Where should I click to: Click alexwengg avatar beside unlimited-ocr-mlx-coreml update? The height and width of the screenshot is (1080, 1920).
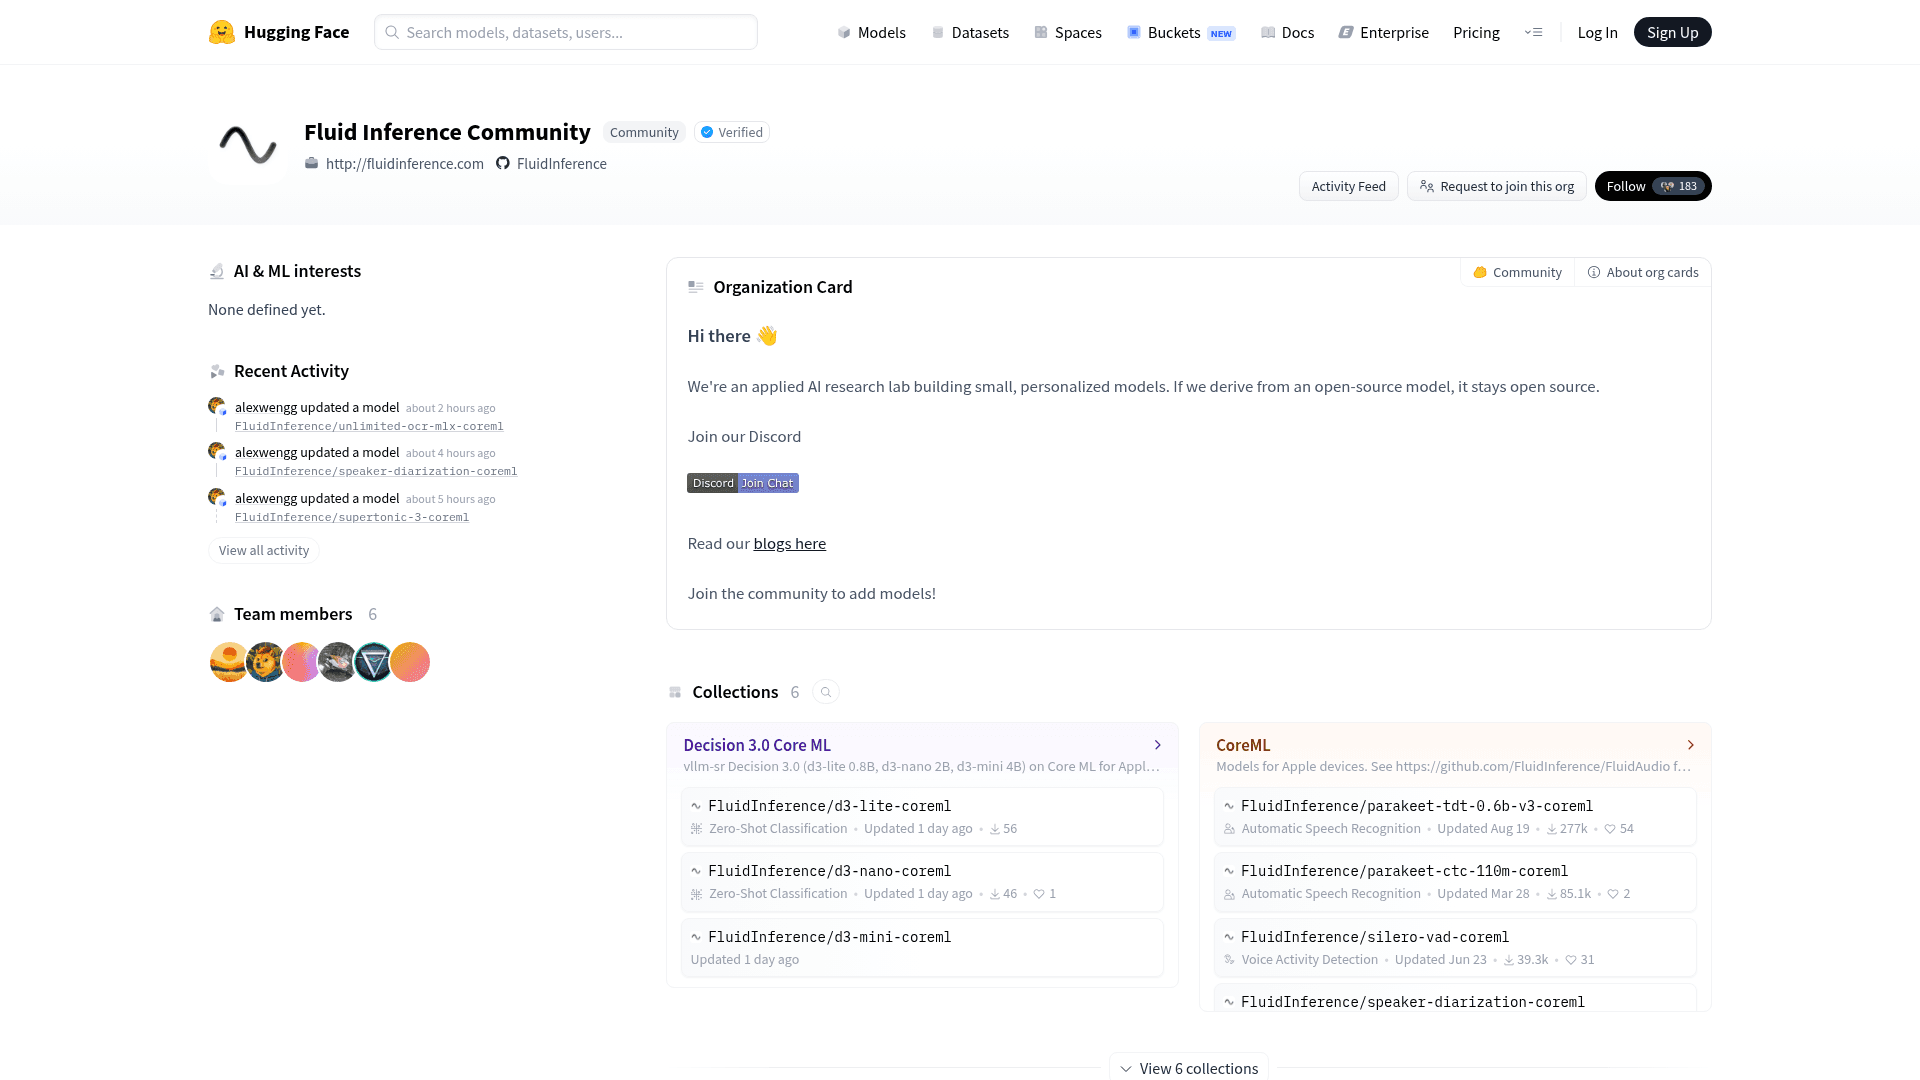(217, 407)
